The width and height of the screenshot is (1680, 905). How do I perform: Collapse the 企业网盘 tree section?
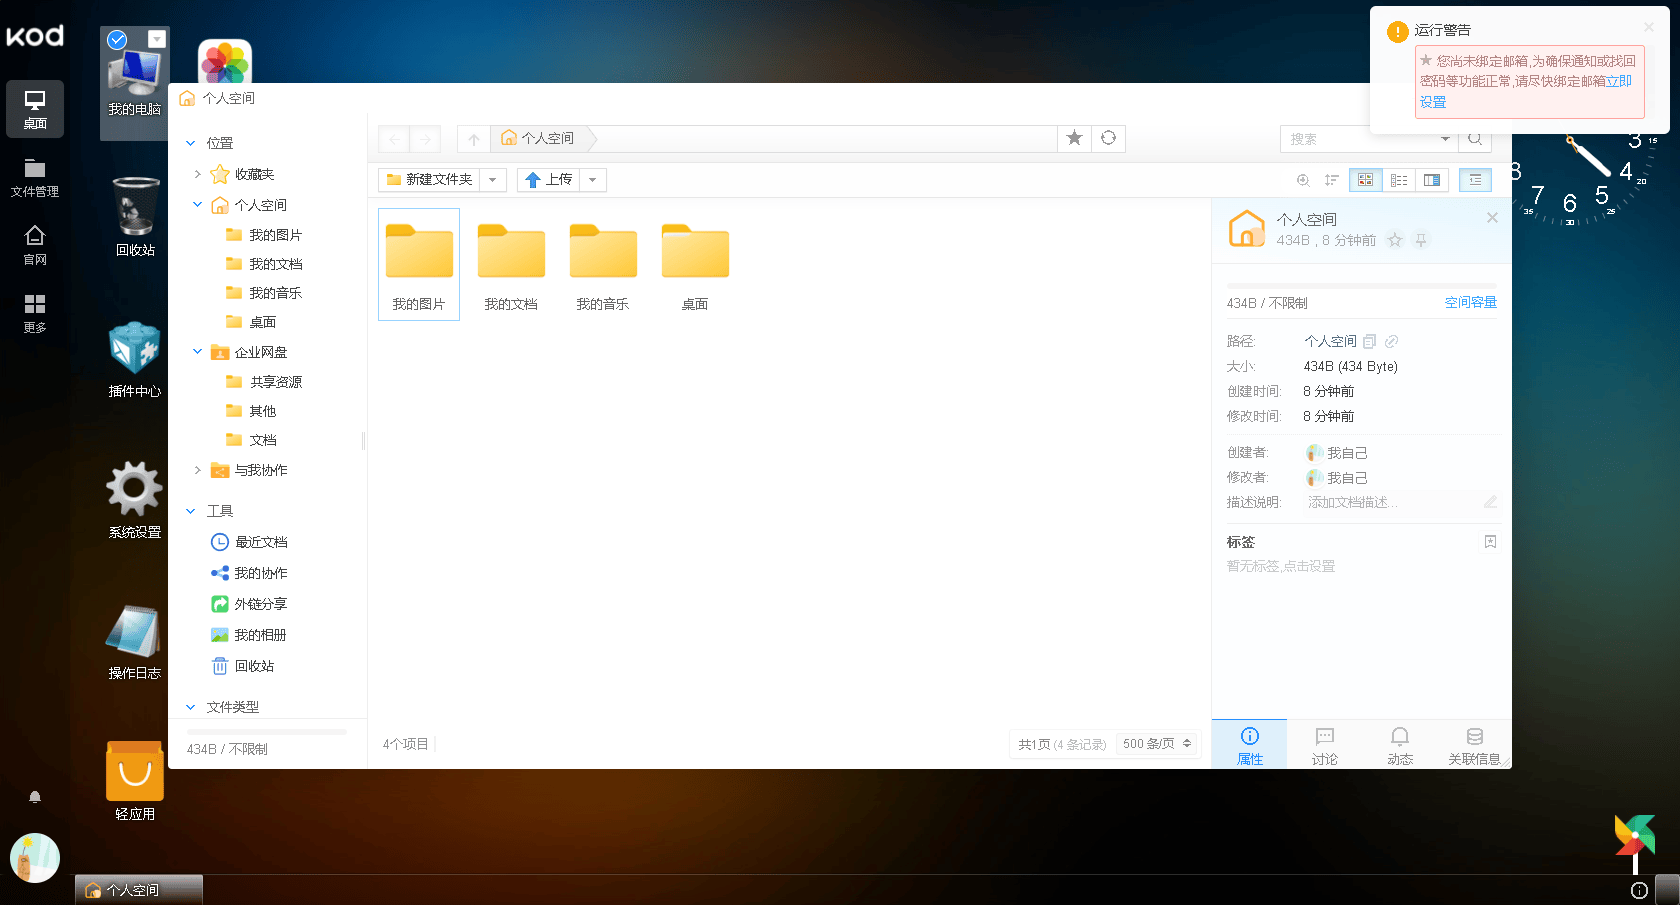pos(196,351)
